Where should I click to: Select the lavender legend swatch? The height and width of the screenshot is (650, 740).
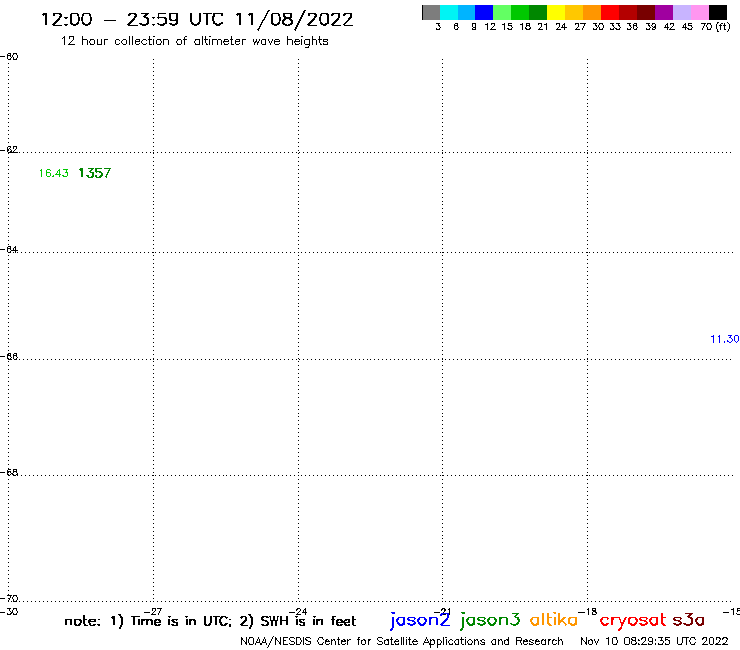point(682,12)
